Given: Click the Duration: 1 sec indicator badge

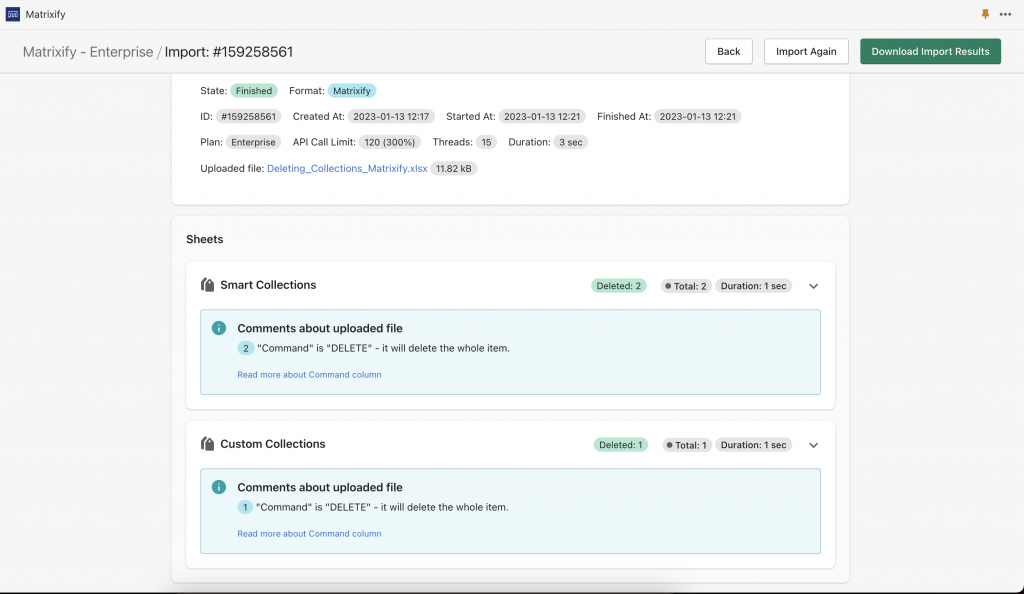Looking at the screenshot, I should pos(753,285).
